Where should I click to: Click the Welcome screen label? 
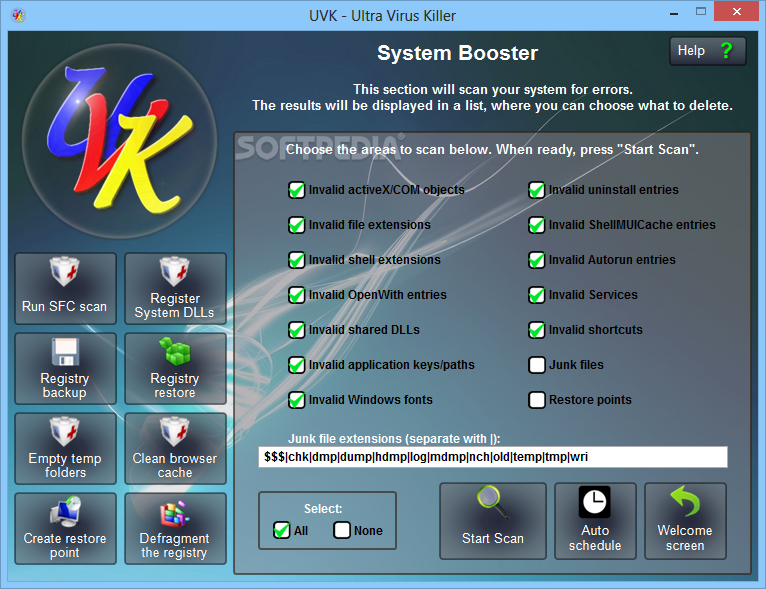(x=685, y=538)
